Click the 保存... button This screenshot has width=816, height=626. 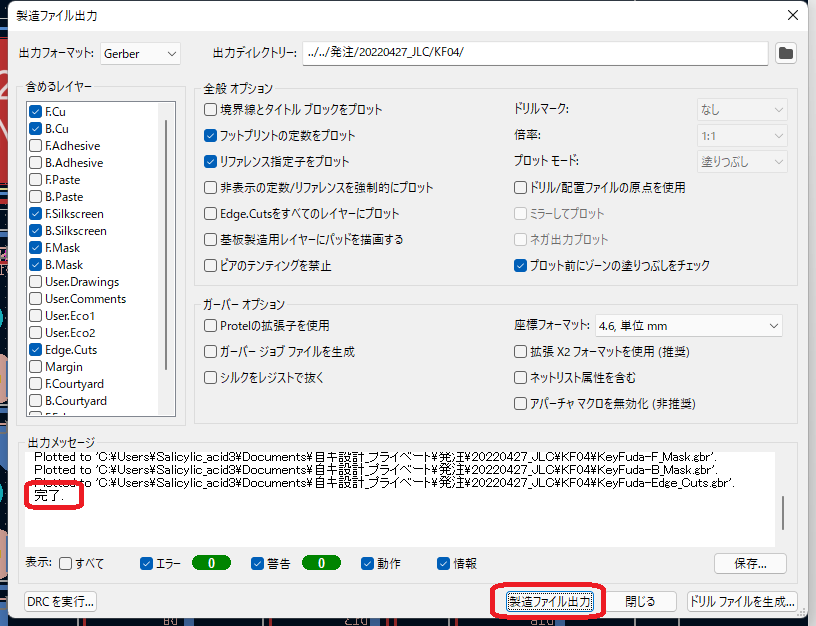pyautogui.click(x=750, y=564)
